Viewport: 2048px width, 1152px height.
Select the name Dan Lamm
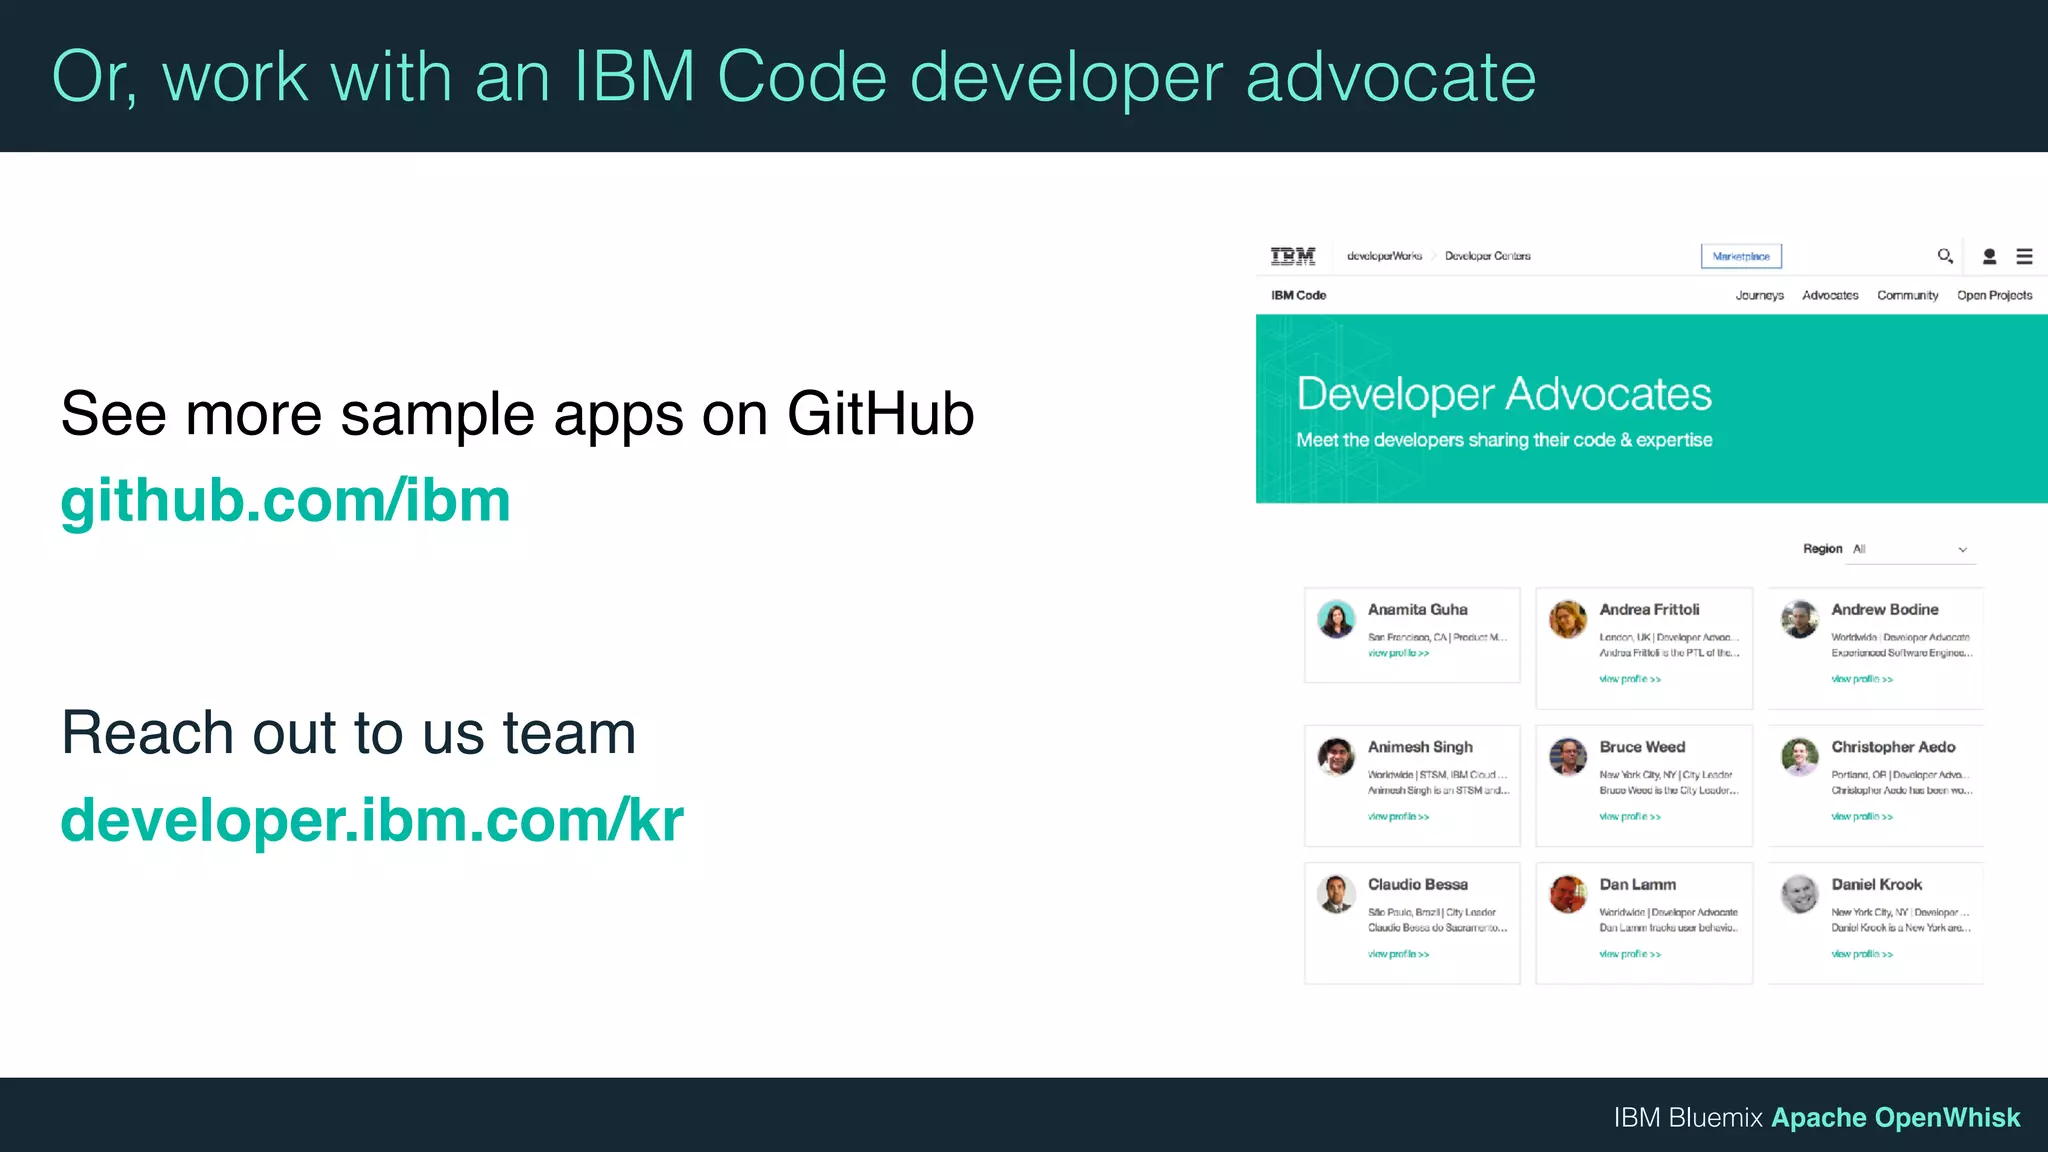pos(1637,884)
